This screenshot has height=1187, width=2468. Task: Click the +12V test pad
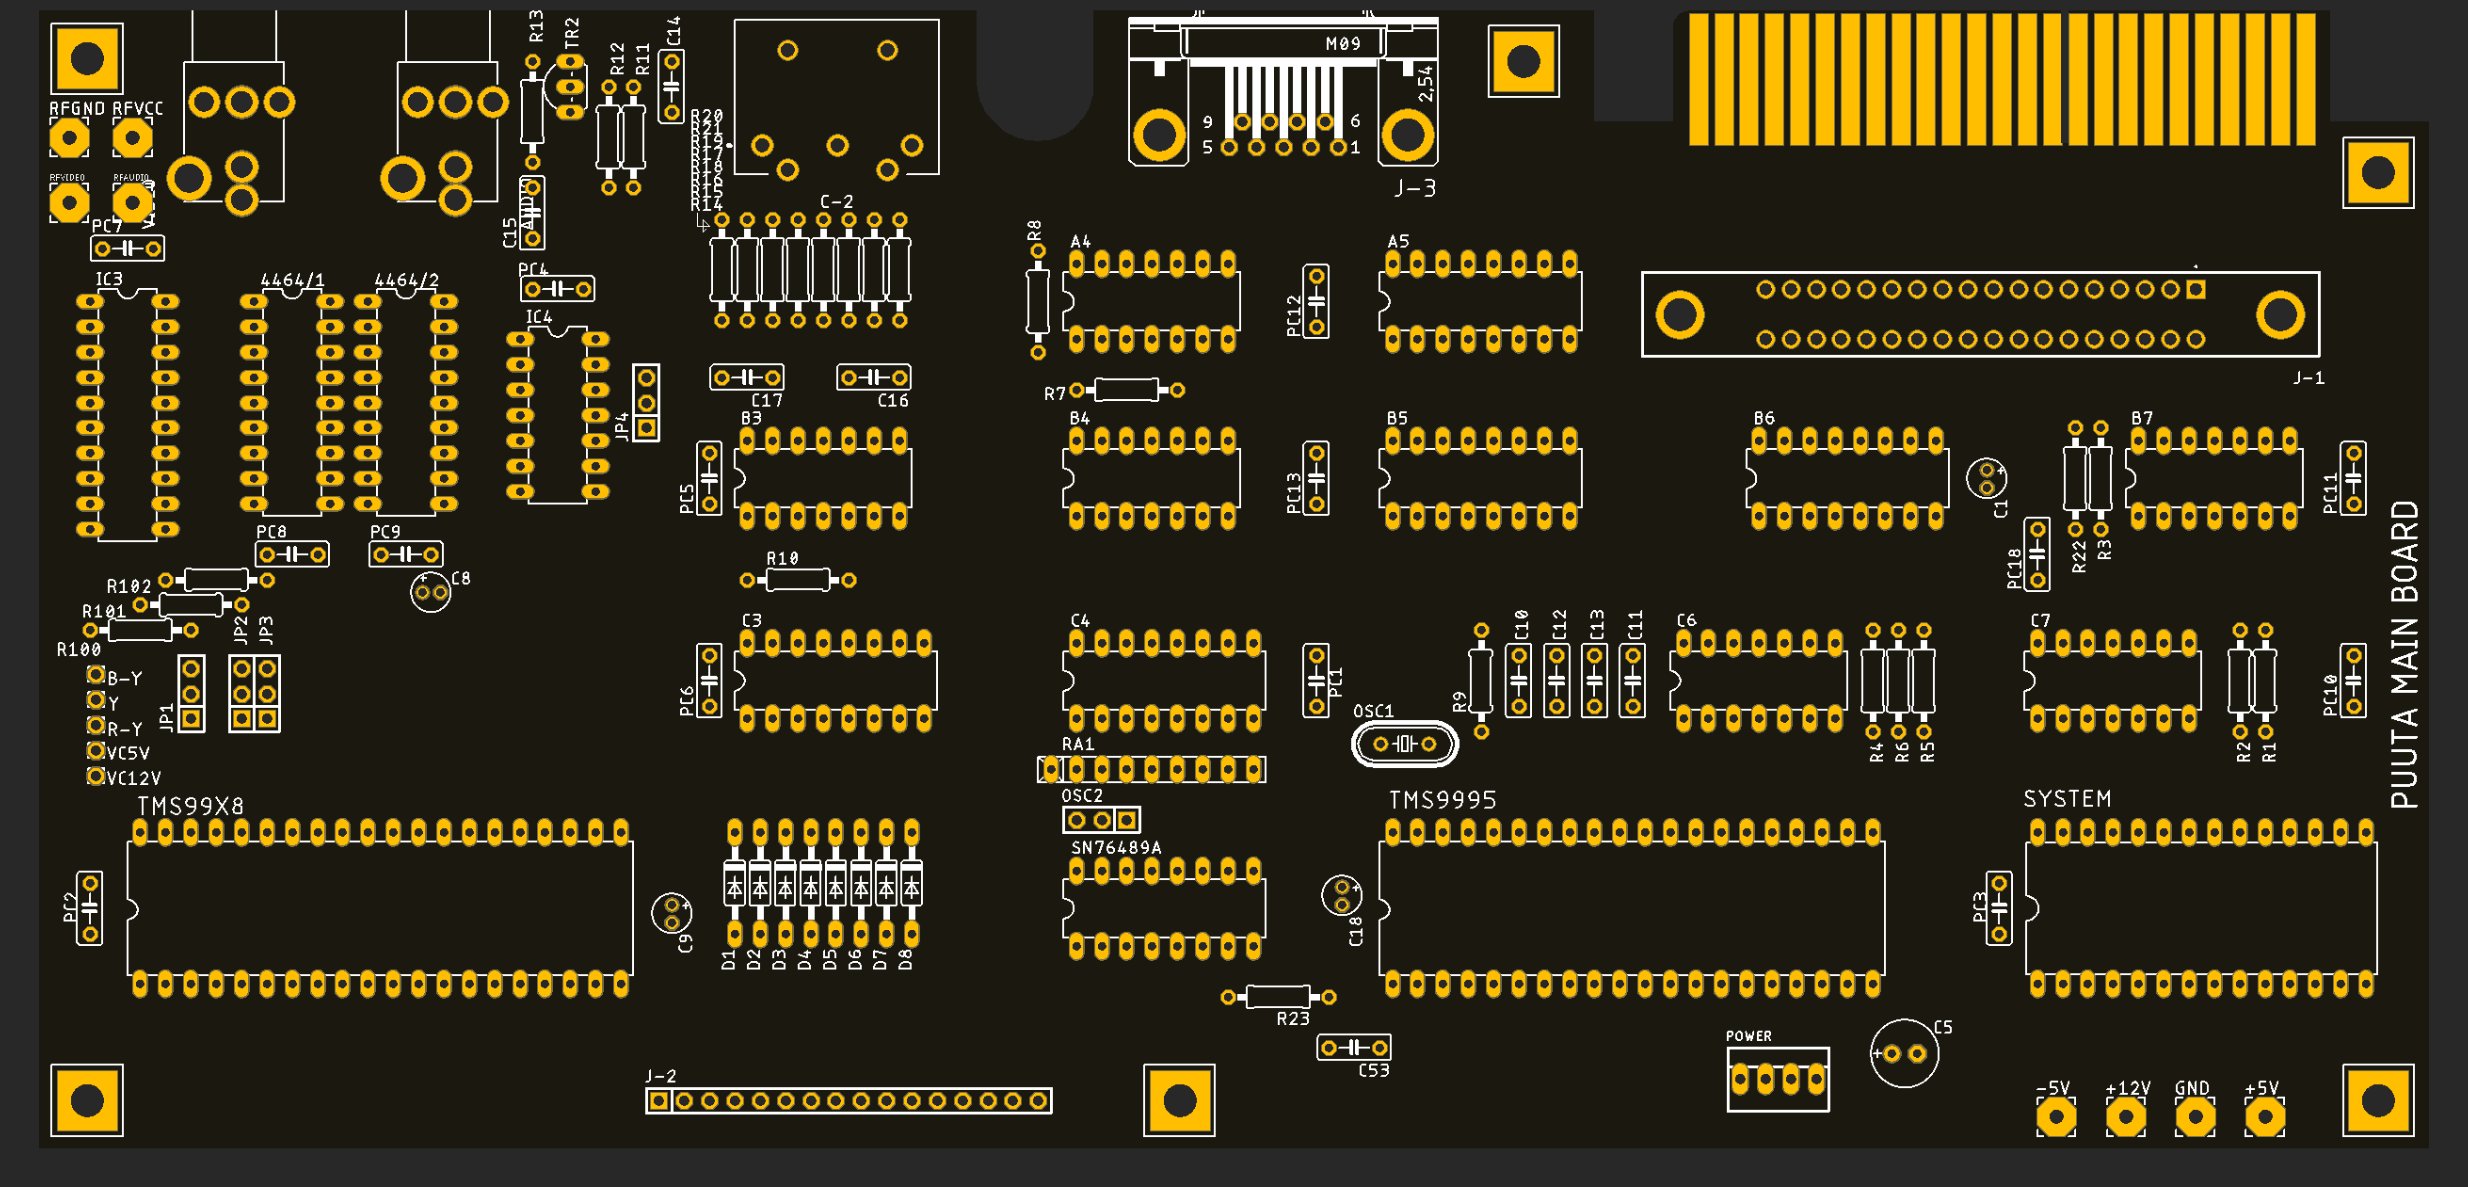click(2126, 1117)
